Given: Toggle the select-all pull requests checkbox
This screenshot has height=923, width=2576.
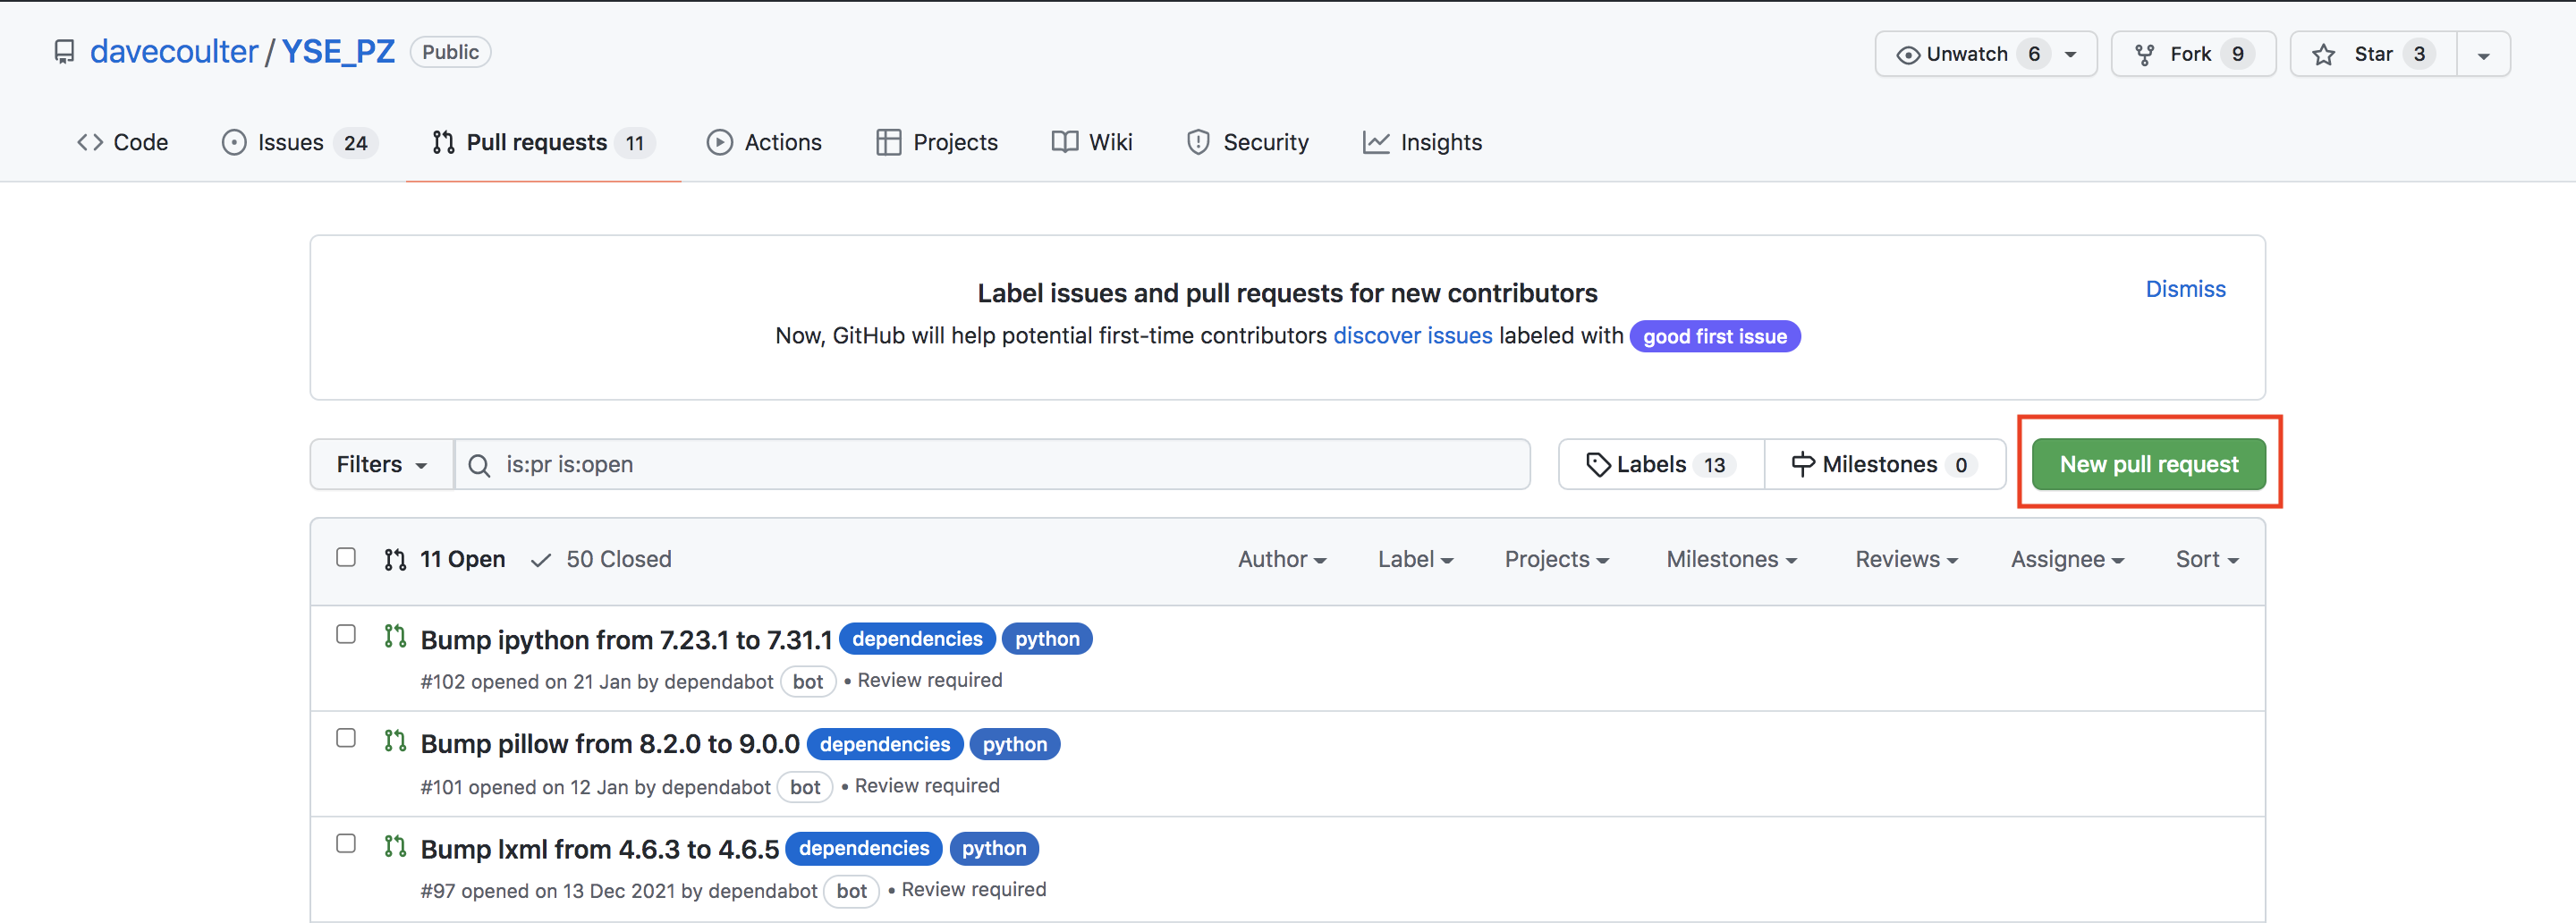Looking at the screenshot, I should click(346, 557).
